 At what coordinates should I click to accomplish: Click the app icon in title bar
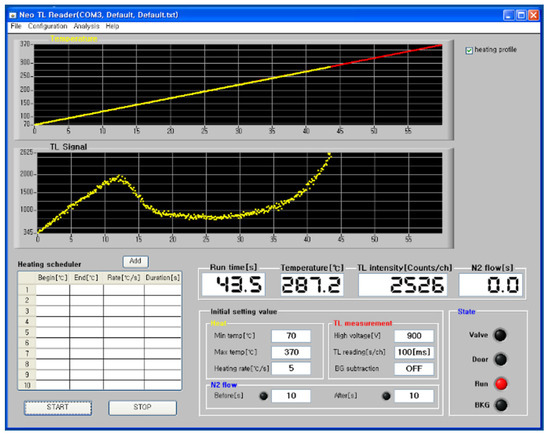coord(13,15)
